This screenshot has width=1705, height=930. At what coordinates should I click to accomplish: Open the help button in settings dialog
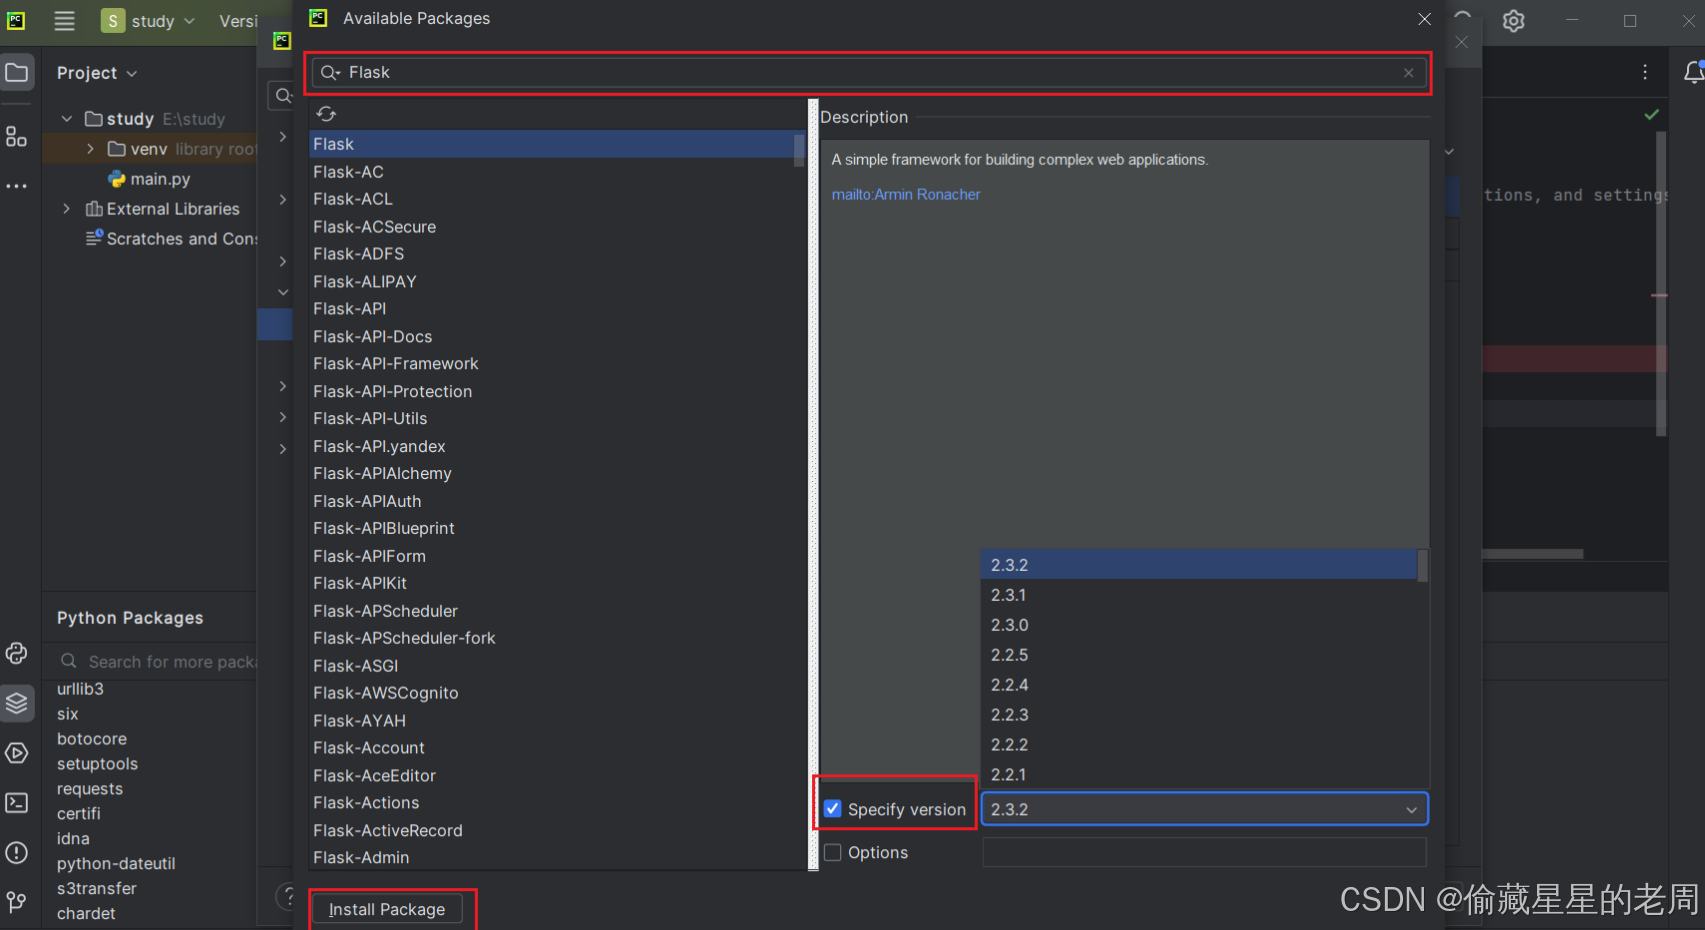287,896
